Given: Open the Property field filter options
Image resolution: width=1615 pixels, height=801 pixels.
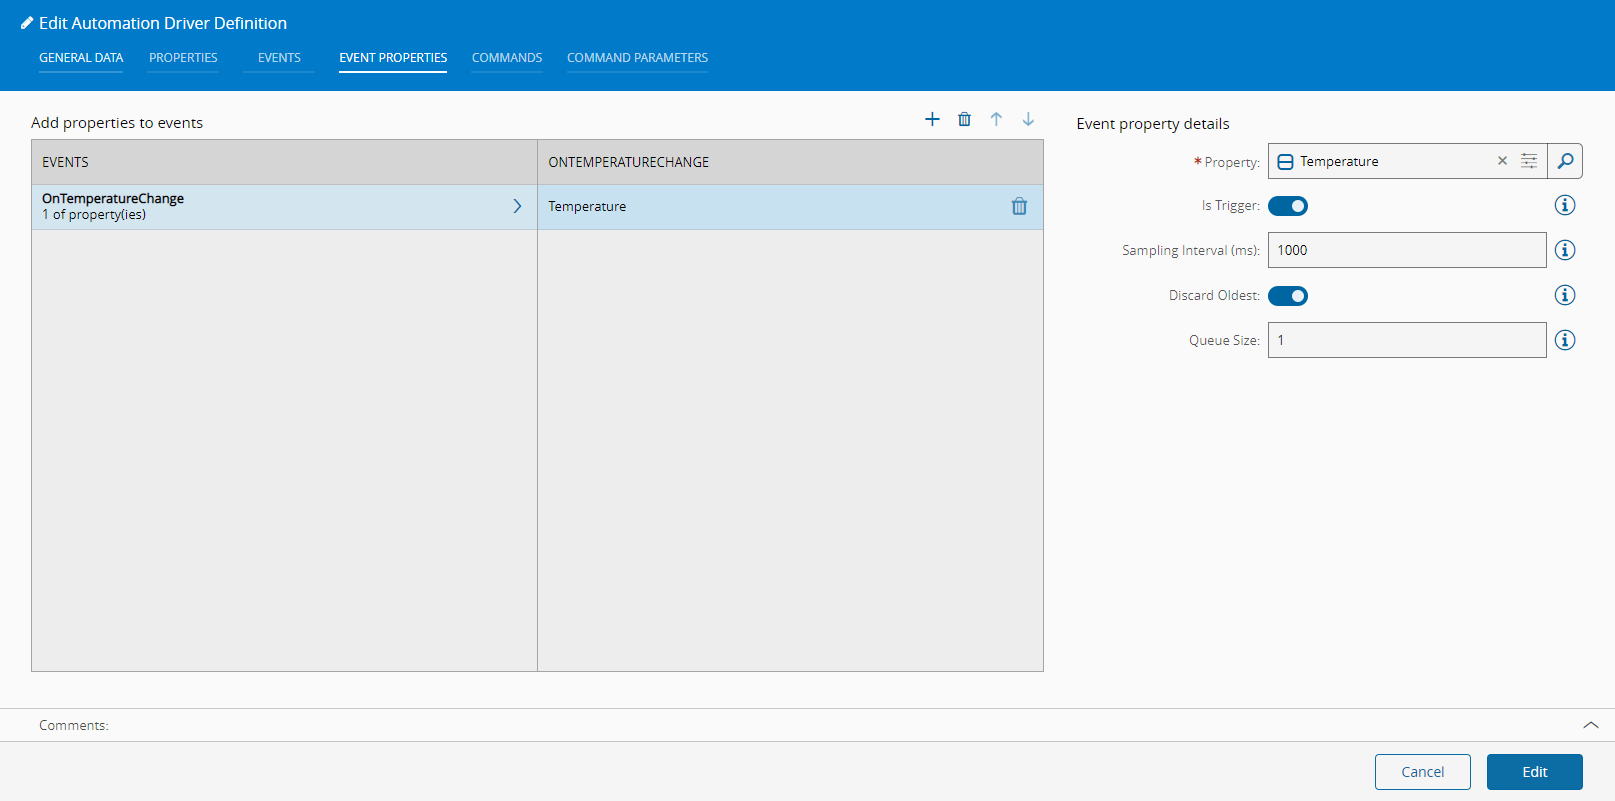Looking at the screenshot, I should pos(1529,161).
